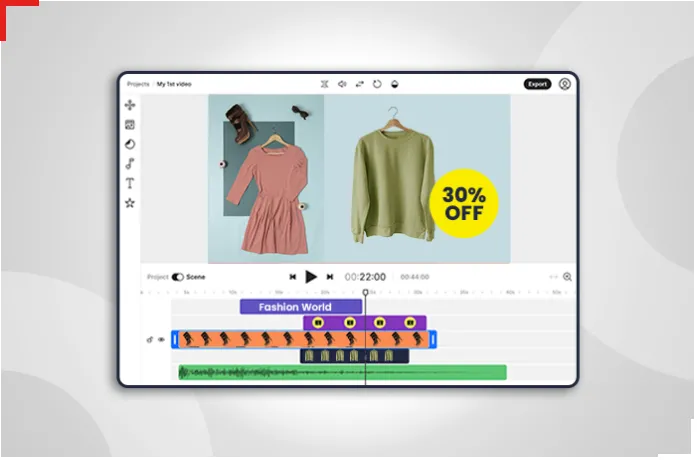697x460 pixels.
Task: Open the Projects breadcrumb link
Action: coord(138,84)
